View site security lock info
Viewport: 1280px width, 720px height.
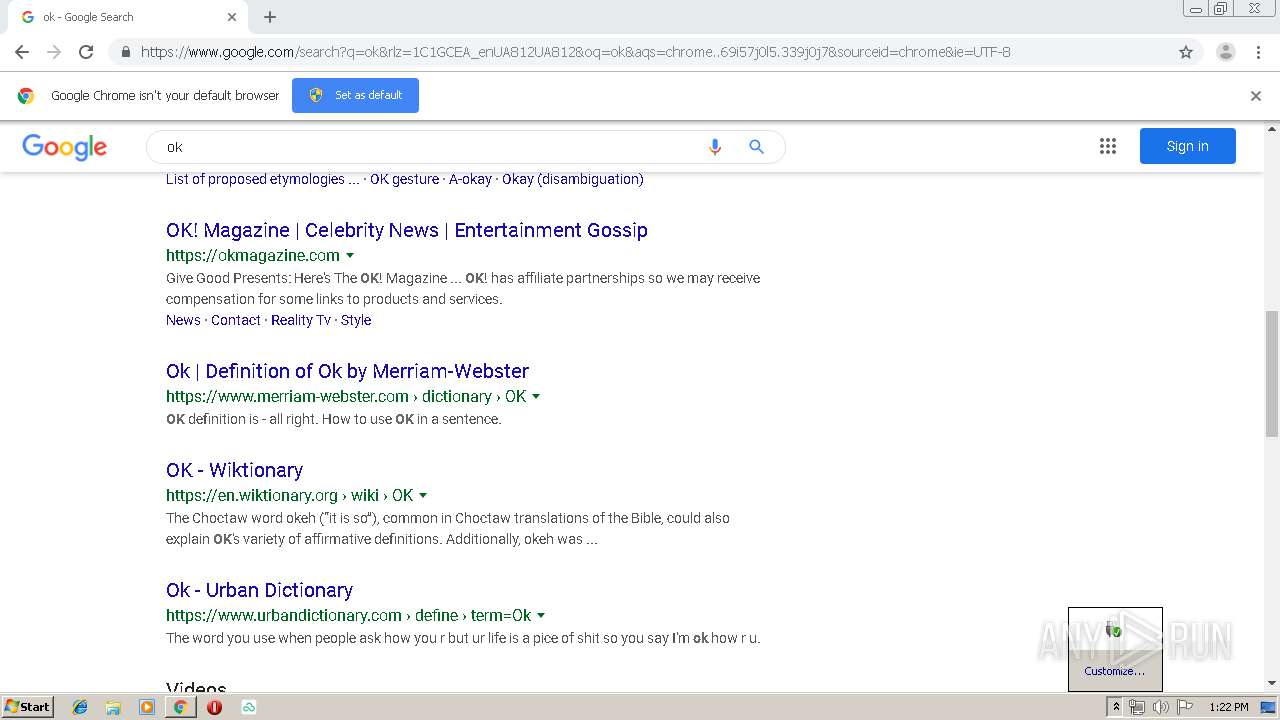[125, 52]
